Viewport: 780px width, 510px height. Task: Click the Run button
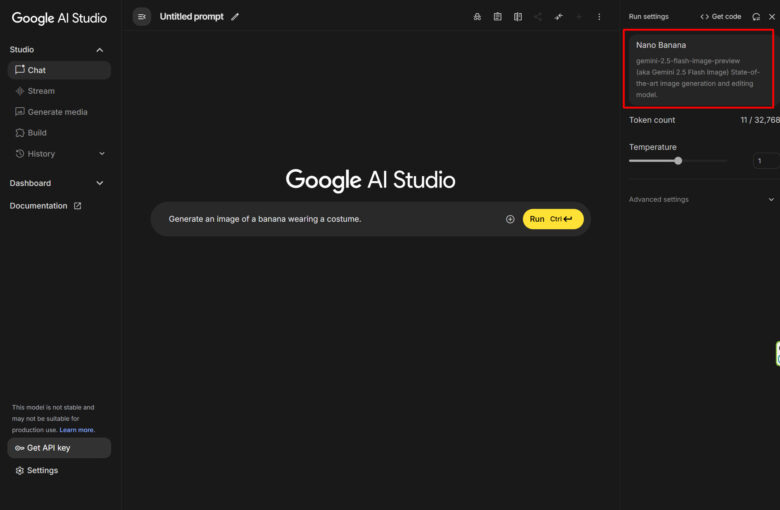pos(553,219)
